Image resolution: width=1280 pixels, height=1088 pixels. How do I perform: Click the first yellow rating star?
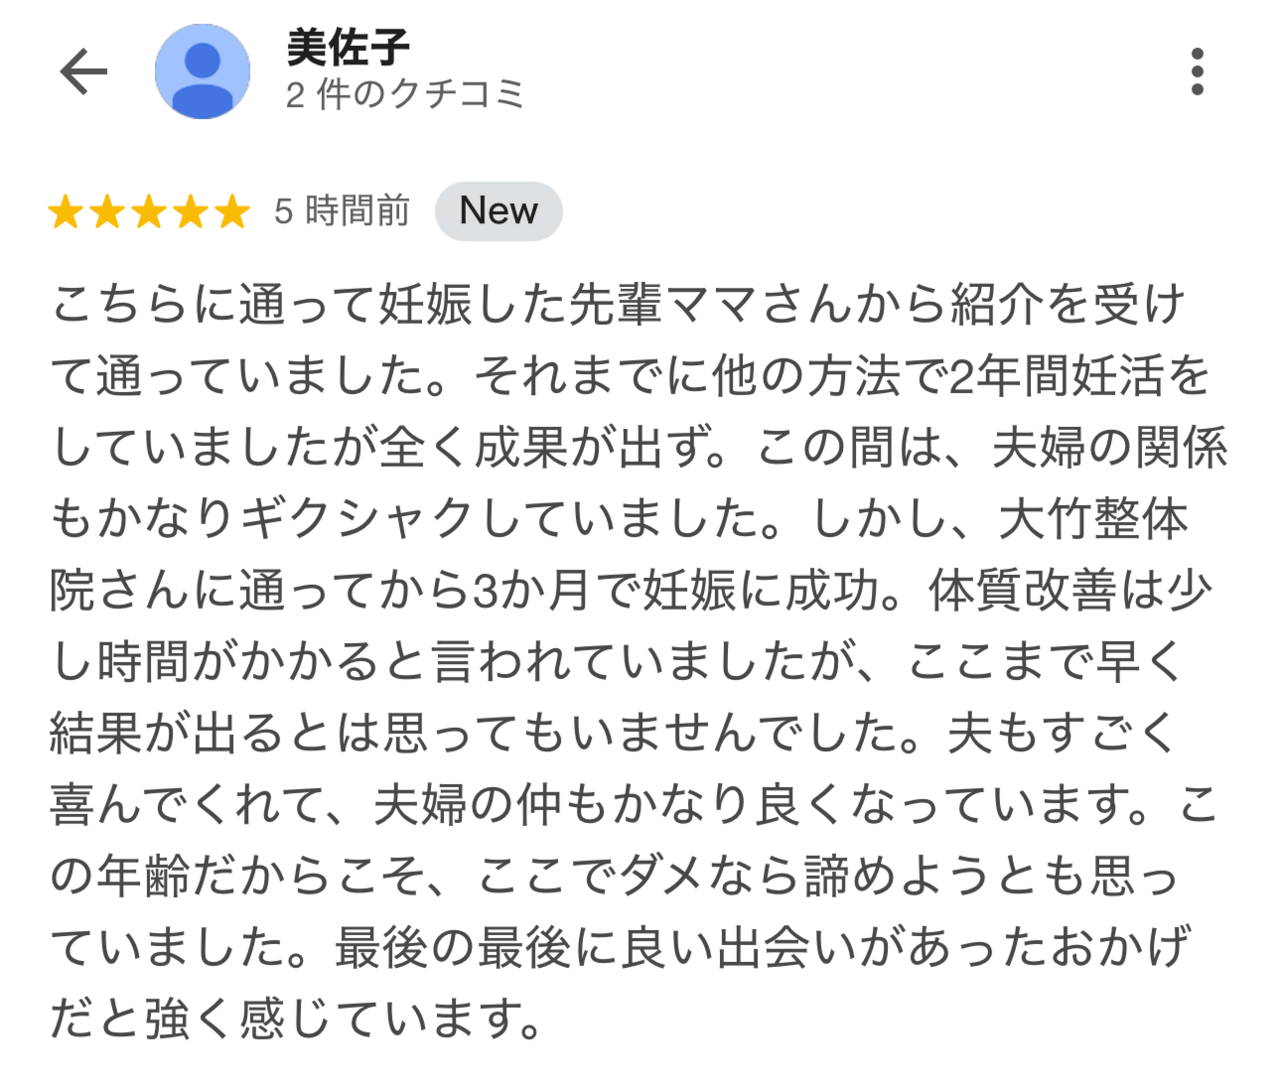[66, 212]
